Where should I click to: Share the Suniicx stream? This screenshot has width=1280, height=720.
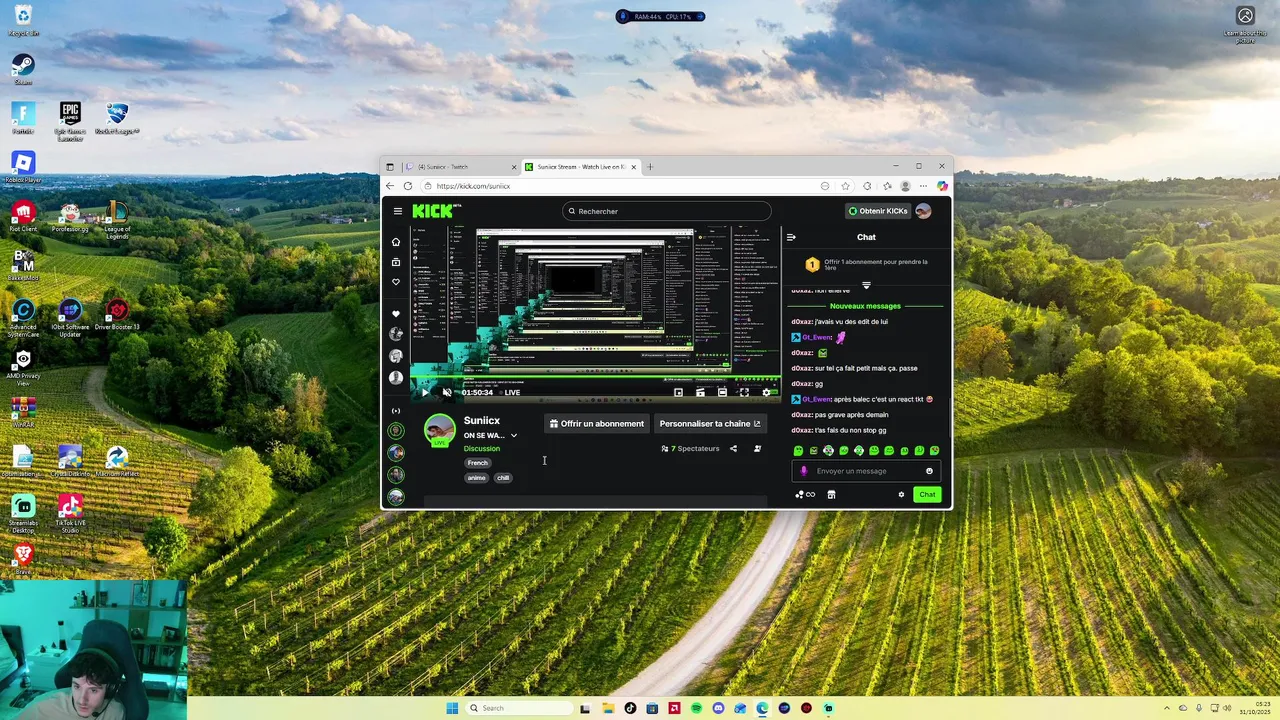(x=733, y=449)
